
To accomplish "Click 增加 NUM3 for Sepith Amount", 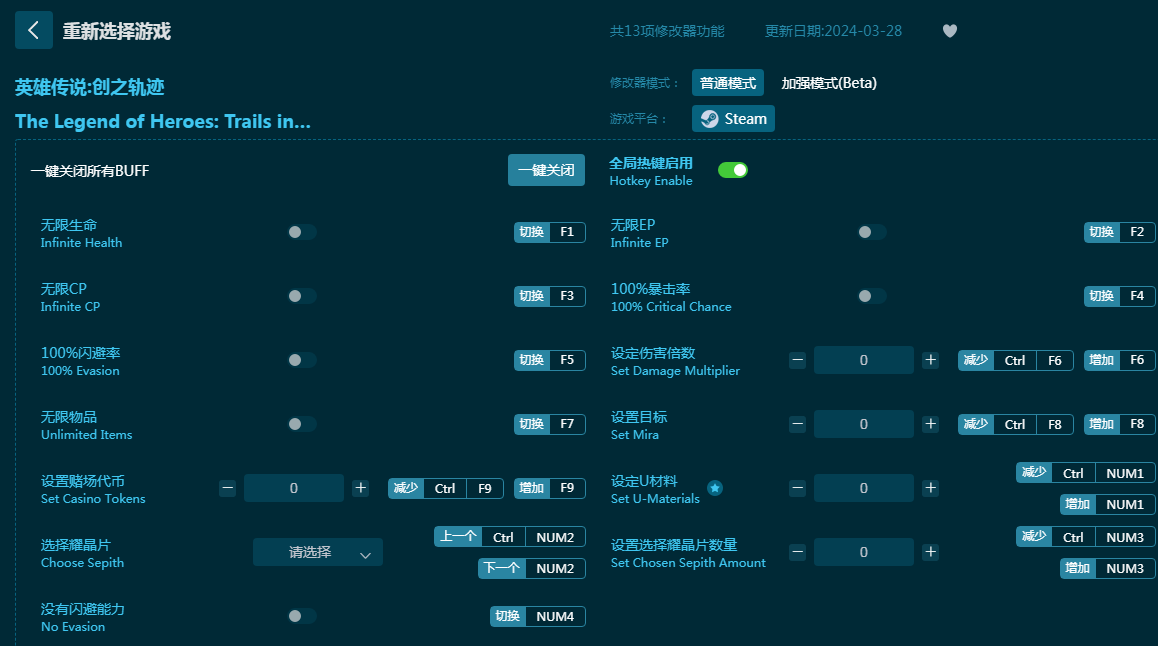I will 1108,568.
